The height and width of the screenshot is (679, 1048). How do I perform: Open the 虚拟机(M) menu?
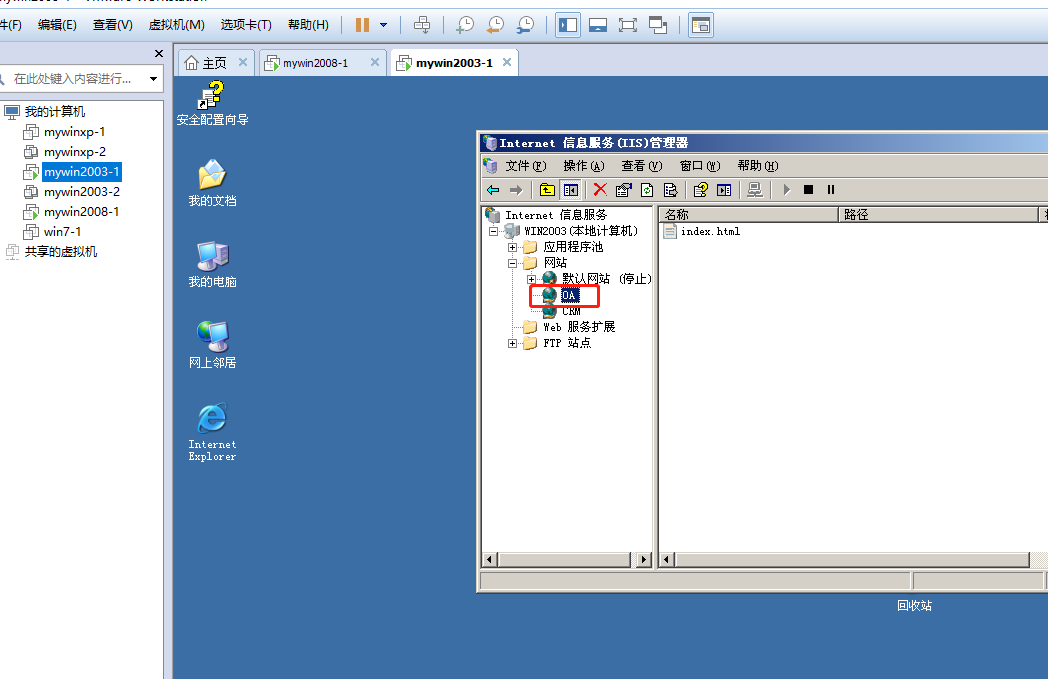(x=176, y=25)
